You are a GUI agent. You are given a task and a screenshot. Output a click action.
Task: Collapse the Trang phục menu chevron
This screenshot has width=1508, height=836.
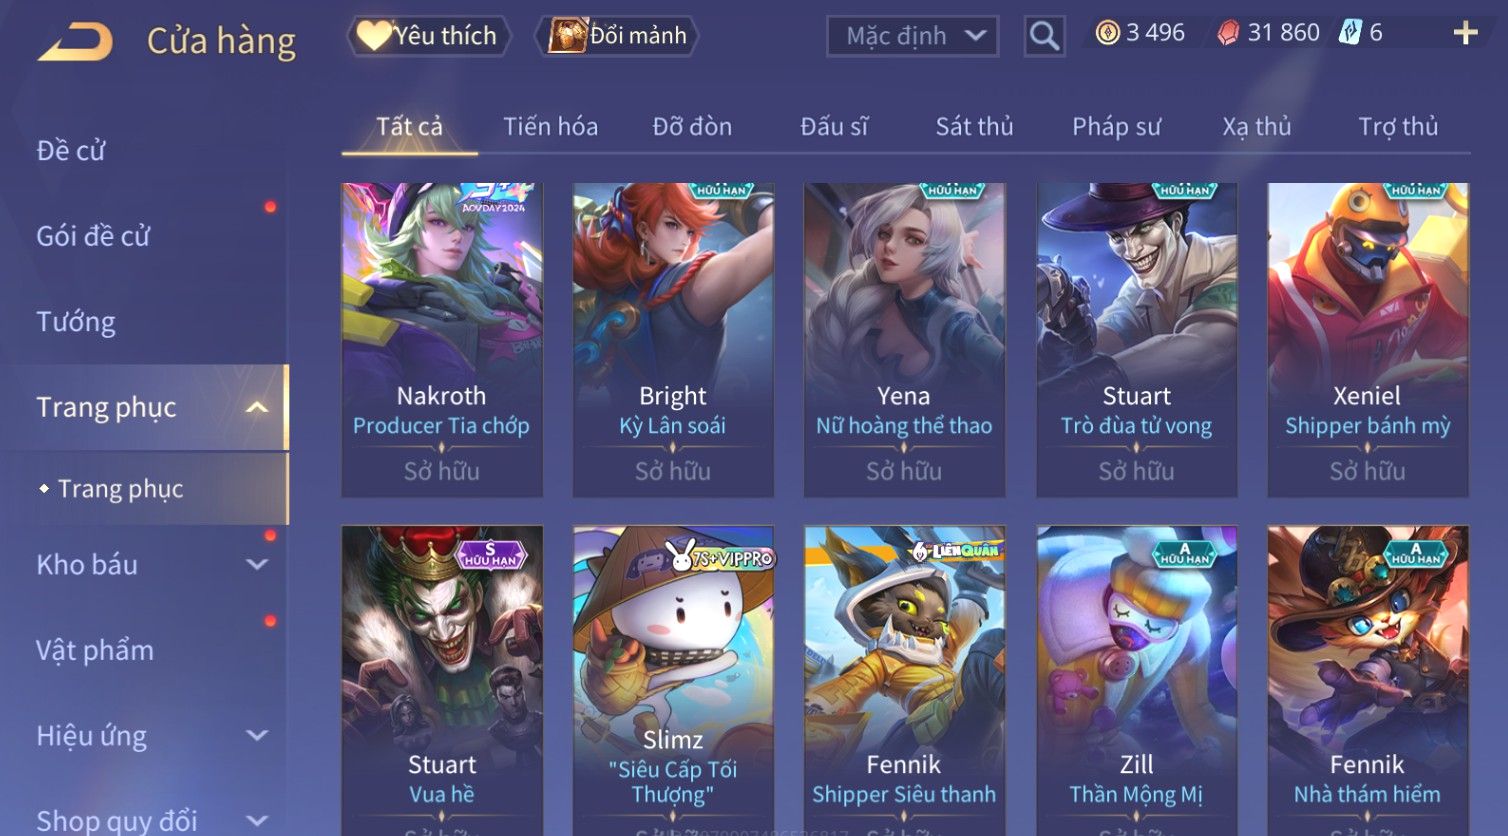click(257, 407)
